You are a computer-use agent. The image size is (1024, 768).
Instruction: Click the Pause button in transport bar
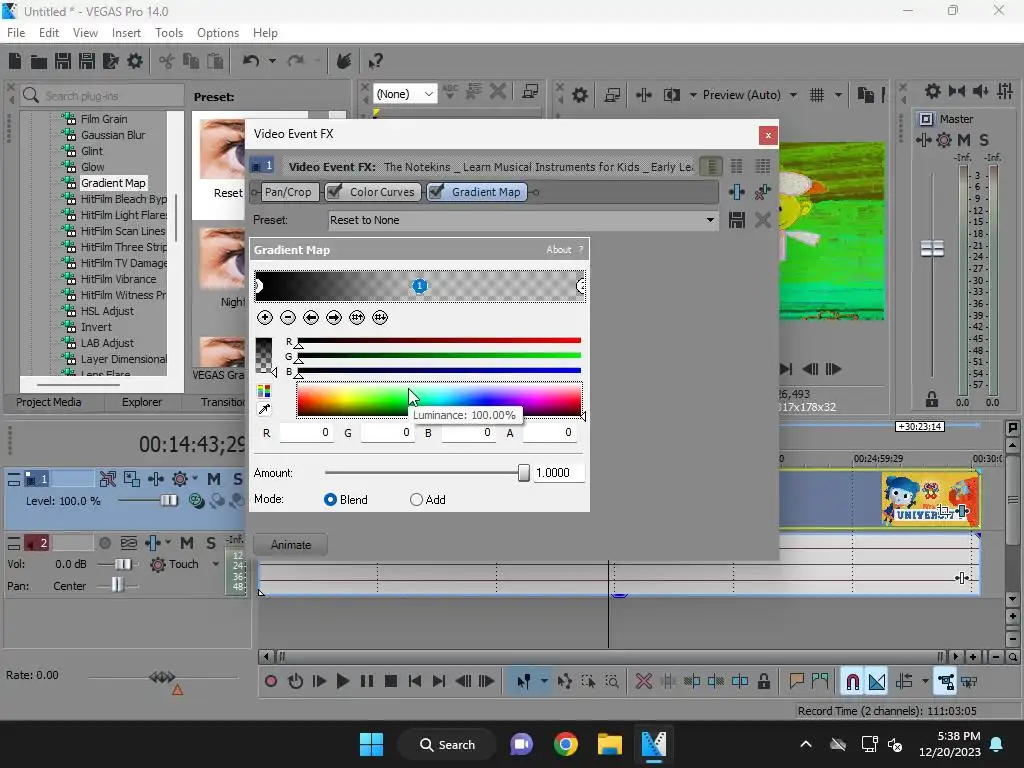coord(367,682)
